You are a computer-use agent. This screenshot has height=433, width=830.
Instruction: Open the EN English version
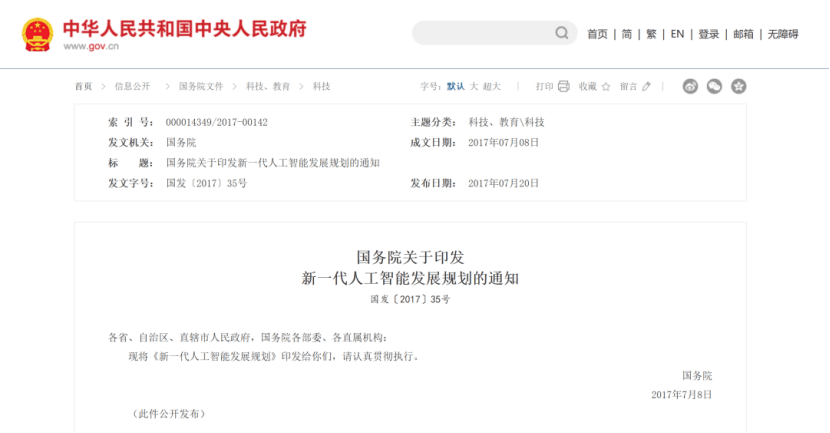[x=677, y=34]
